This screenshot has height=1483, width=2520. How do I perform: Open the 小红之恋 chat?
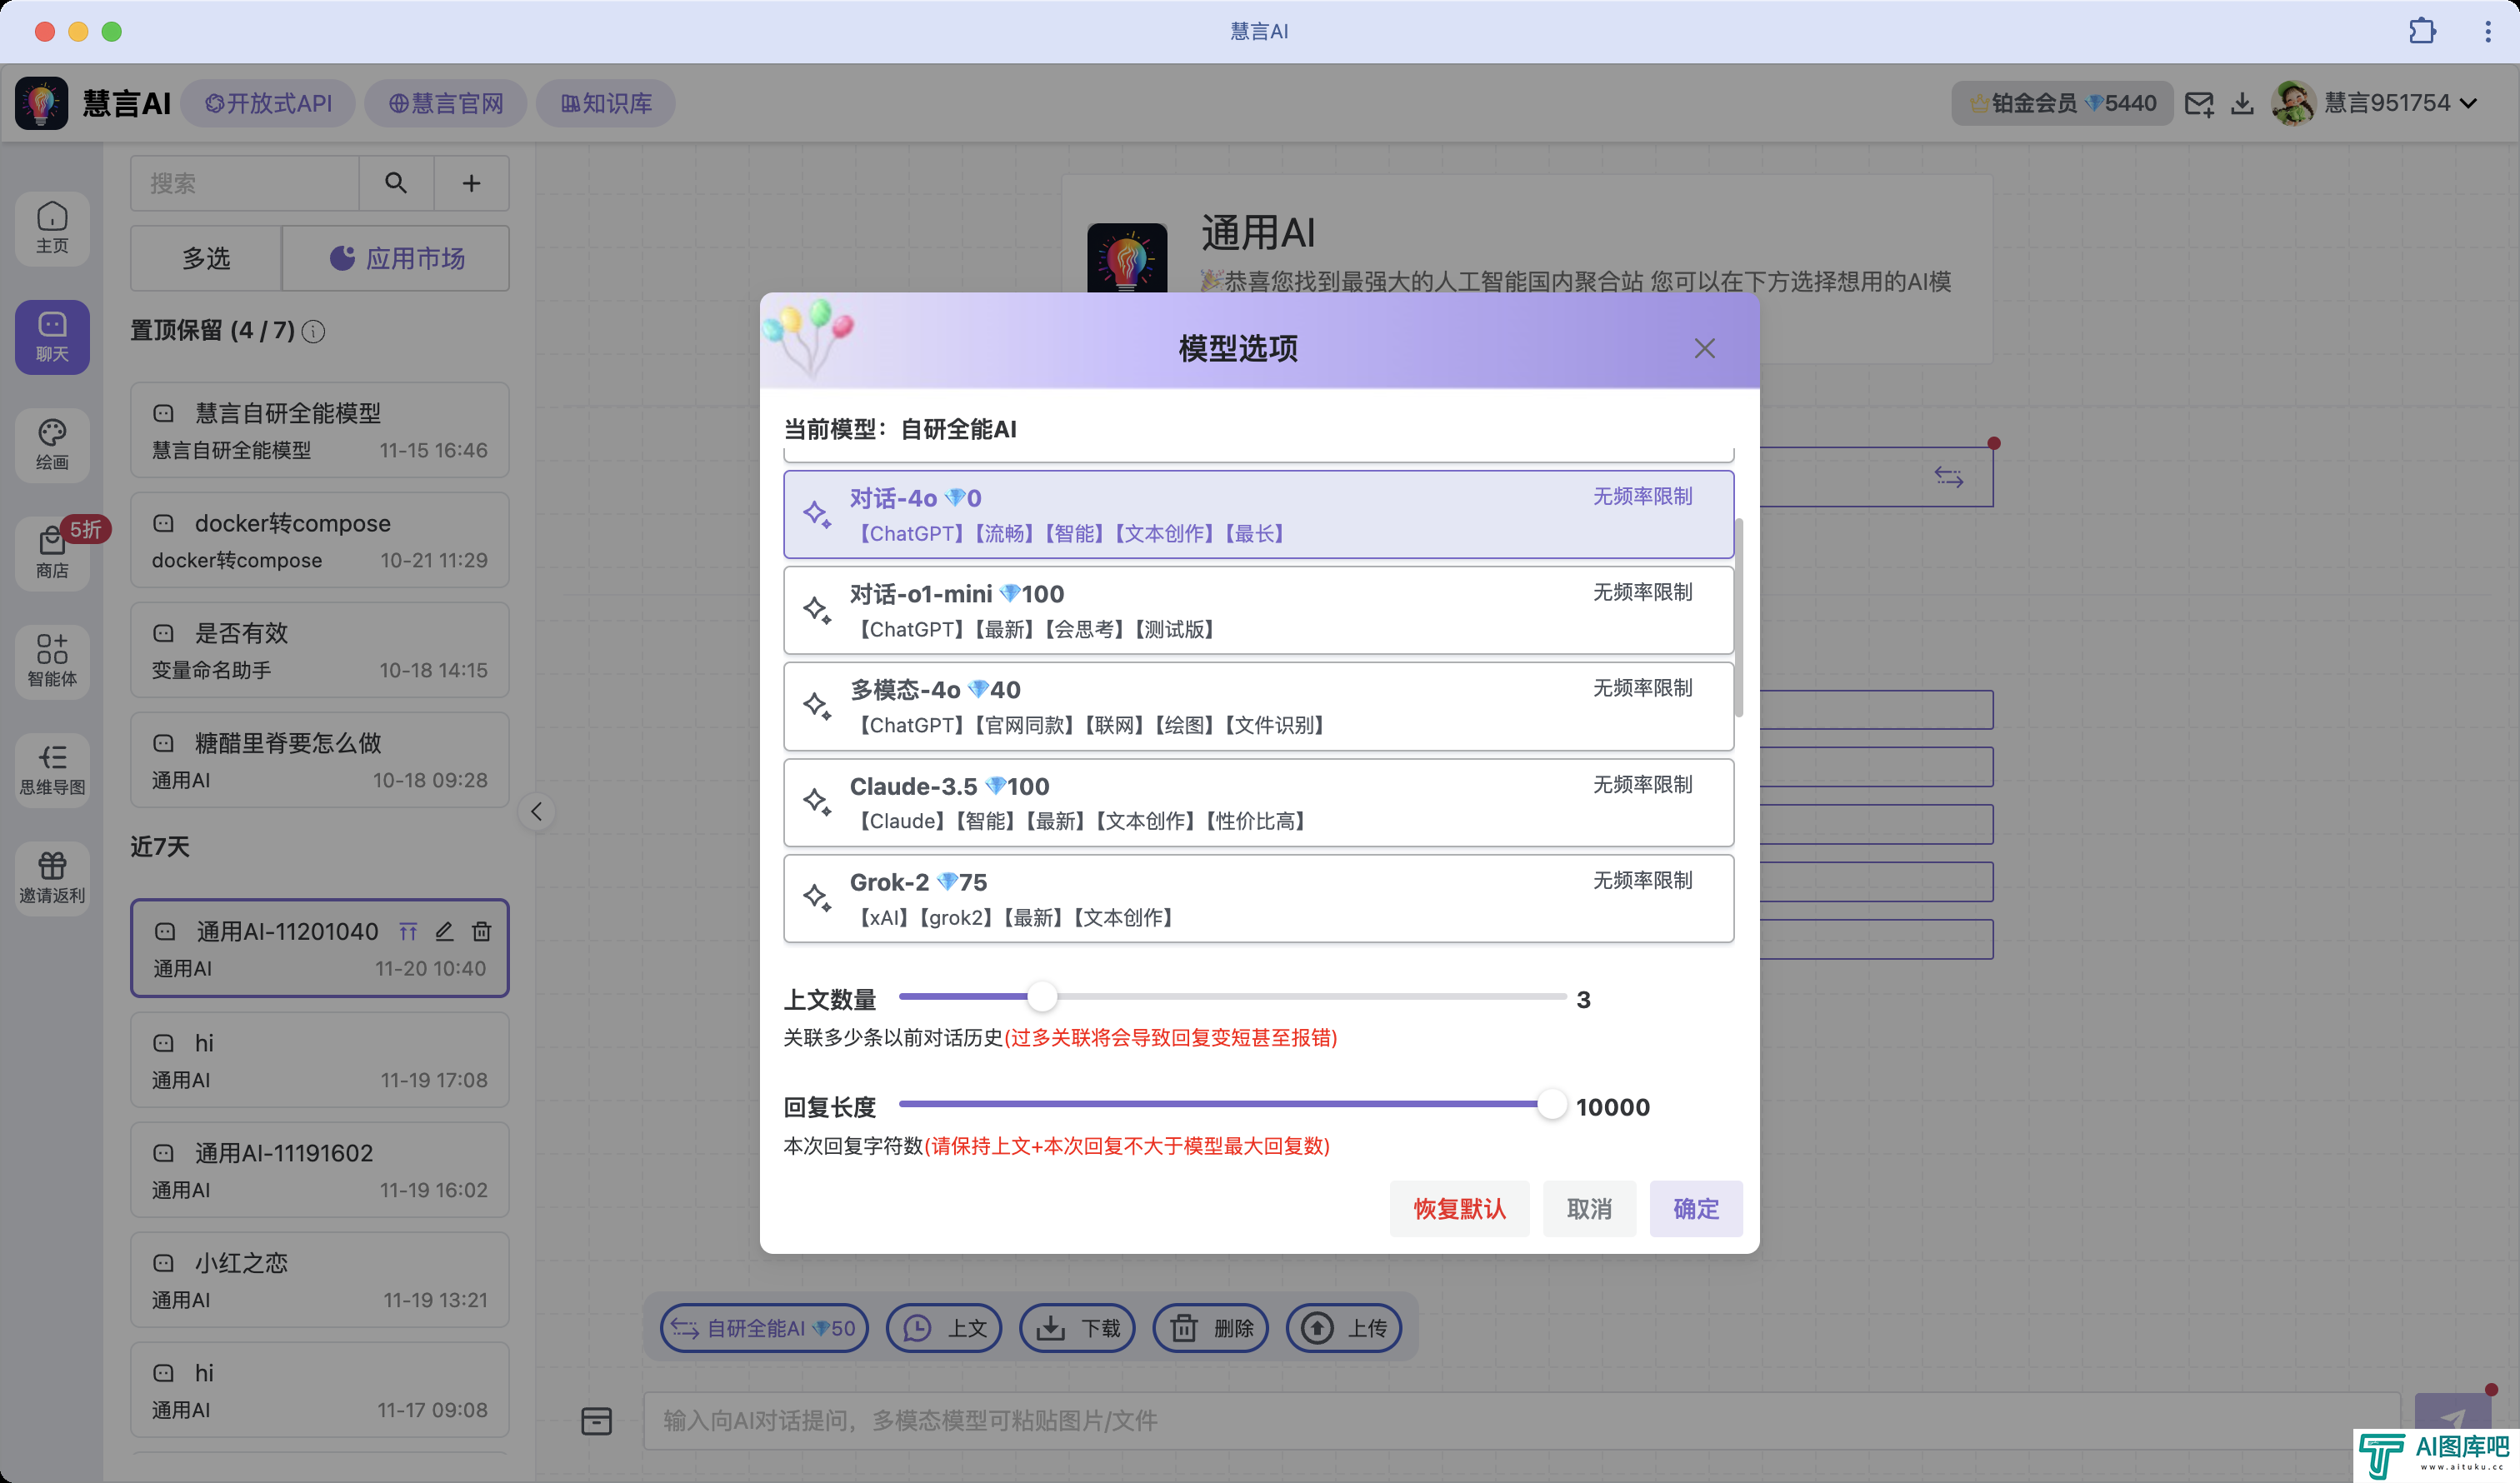pos(320,1280)
